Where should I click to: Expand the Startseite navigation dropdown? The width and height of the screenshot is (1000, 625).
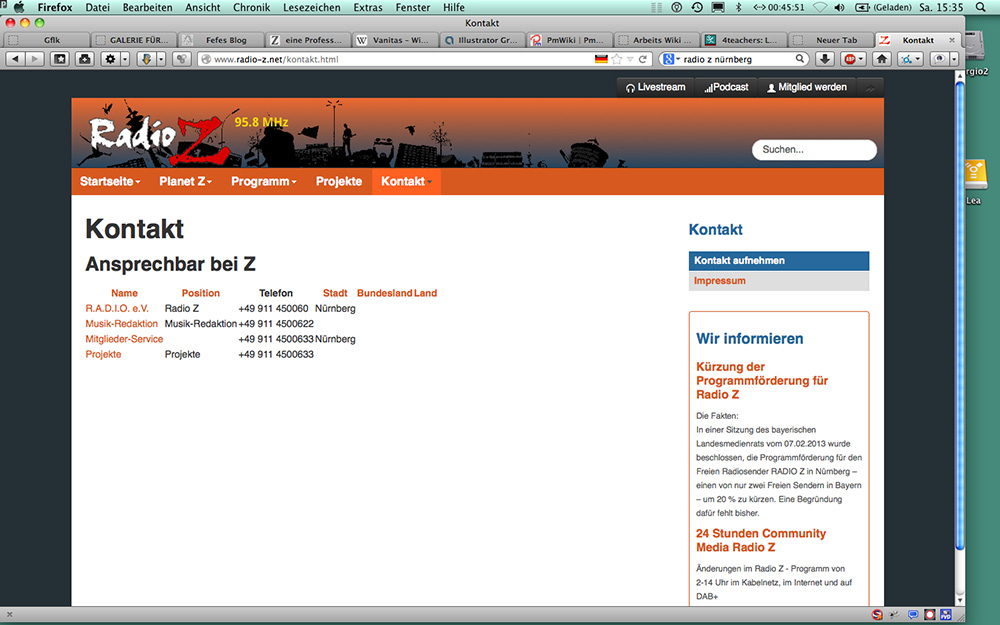coord(110,182)
